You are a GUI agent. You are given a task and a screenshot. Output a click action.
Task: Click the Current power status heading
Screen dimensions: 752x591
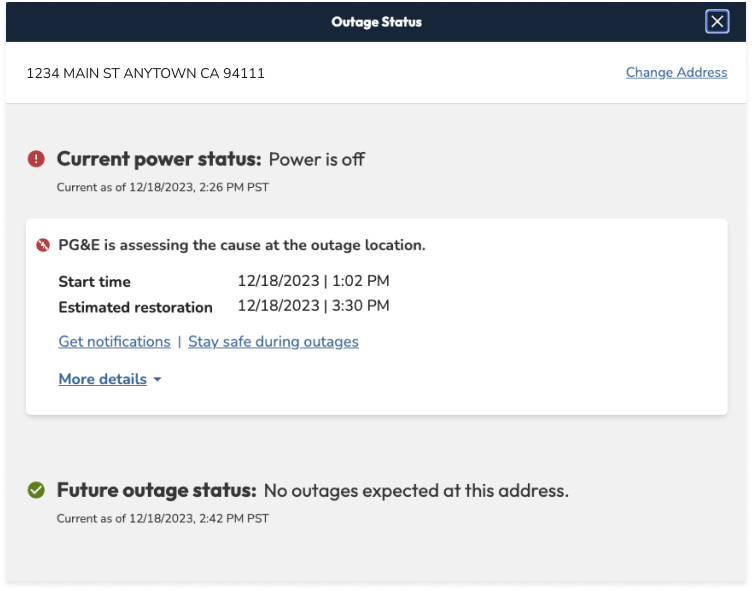click(159, 159)
